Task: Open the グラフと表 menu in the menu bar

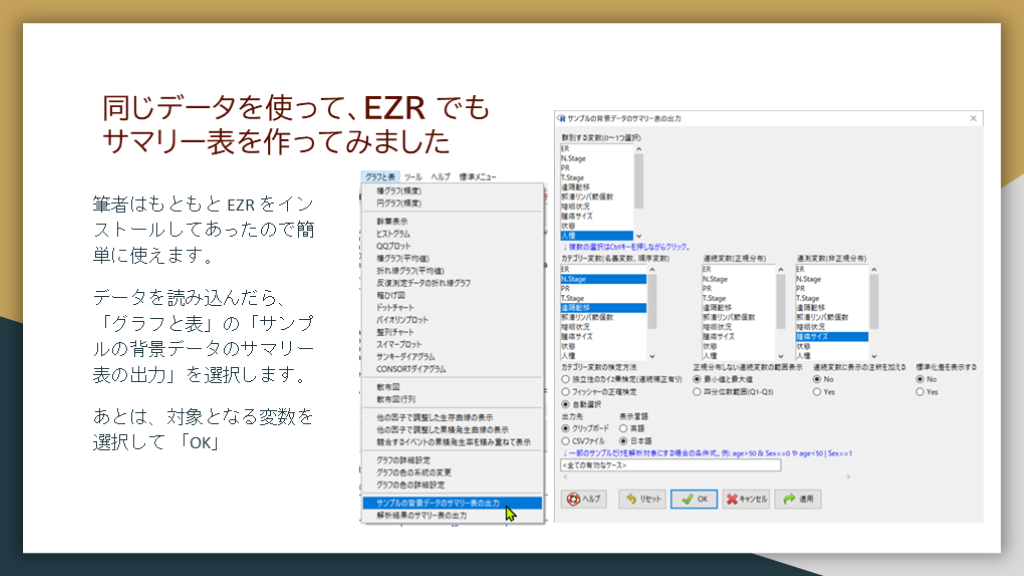Action: pyautogui.click(x=380, y=176)
